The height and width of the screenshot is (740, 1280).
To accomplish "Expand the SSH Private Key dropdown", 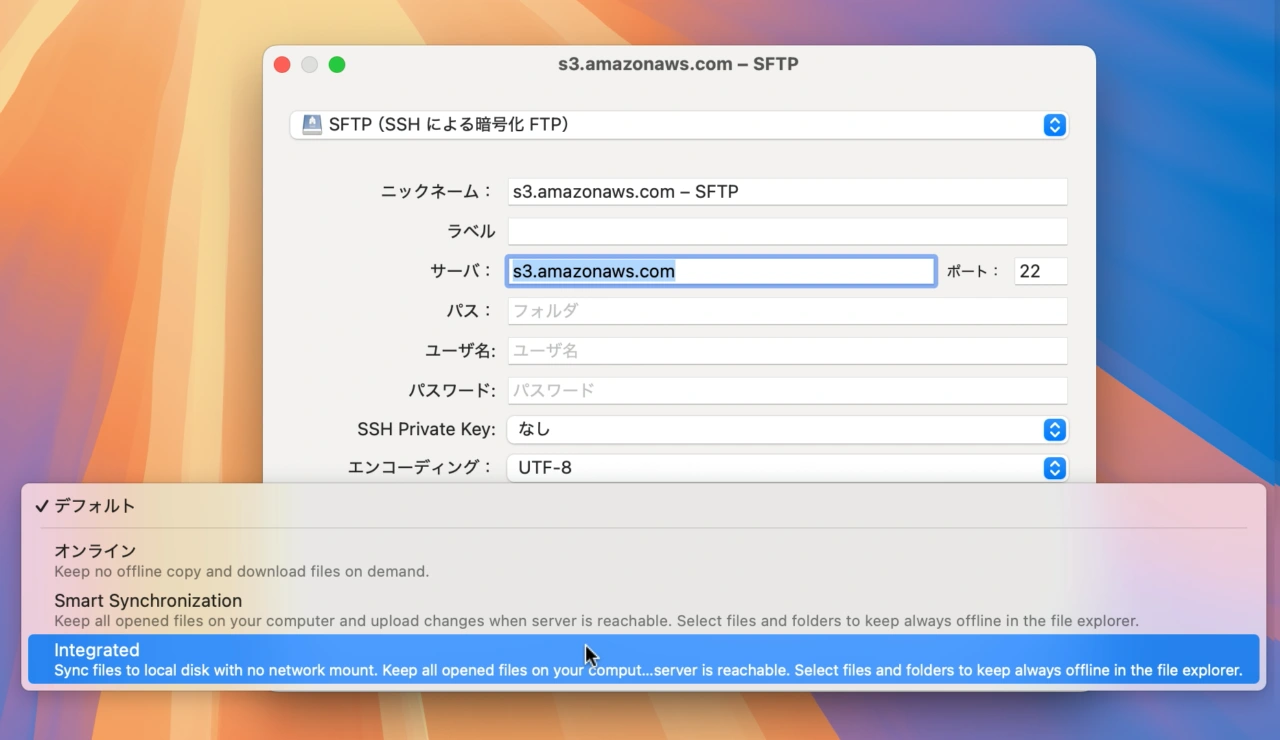I will 1054,430.
